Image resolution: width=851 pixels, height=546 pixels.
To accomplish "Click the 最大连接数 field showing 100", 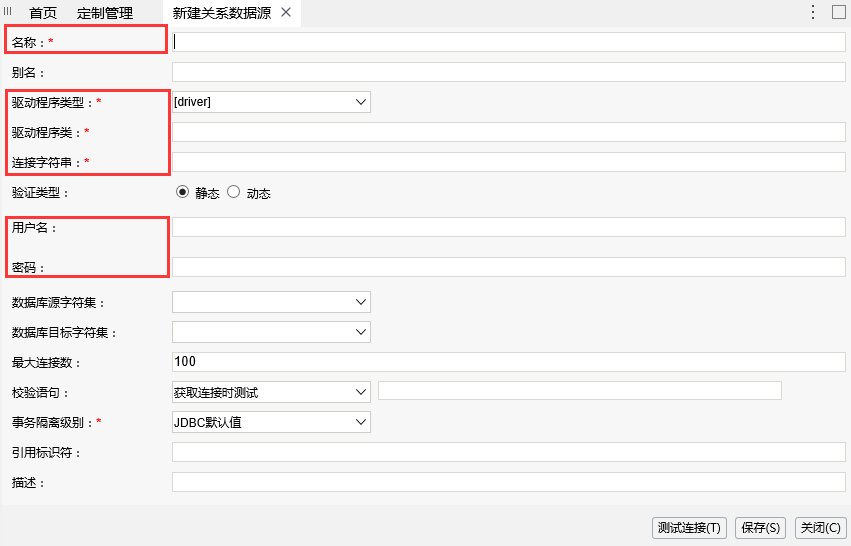I will pyautogui.click(x=509, y=362).
